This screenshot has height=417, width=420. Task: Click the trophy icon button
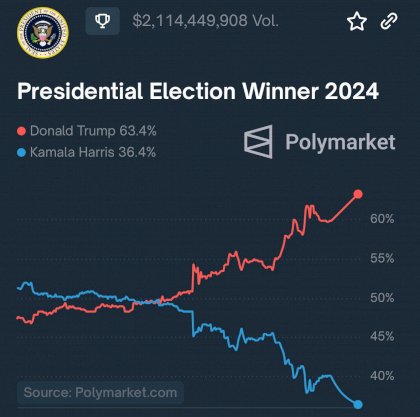tap(102, 21)
